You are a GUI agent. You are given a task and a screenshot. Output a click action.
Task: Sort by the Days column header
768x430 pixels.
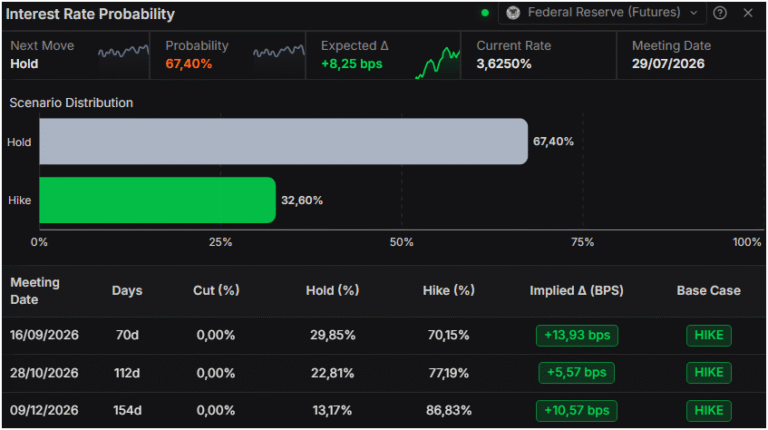(x=127, y=290)
